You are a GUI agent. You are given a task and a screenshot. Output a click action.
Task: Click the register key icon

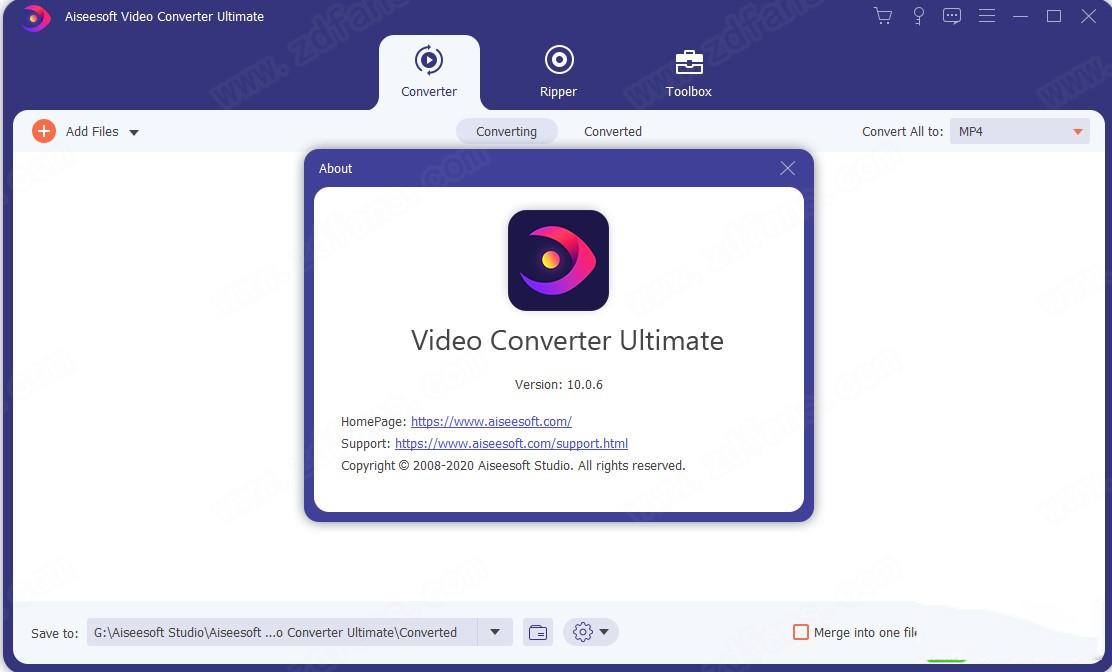(918, 16)
